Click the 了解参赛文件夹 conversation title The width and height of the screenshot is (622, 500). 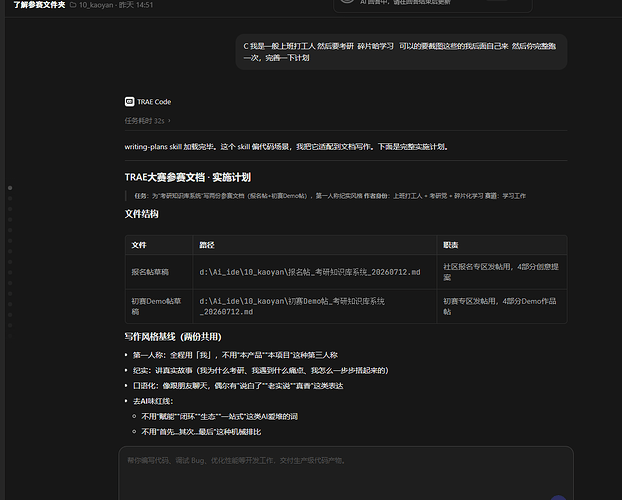coord(39,5)
